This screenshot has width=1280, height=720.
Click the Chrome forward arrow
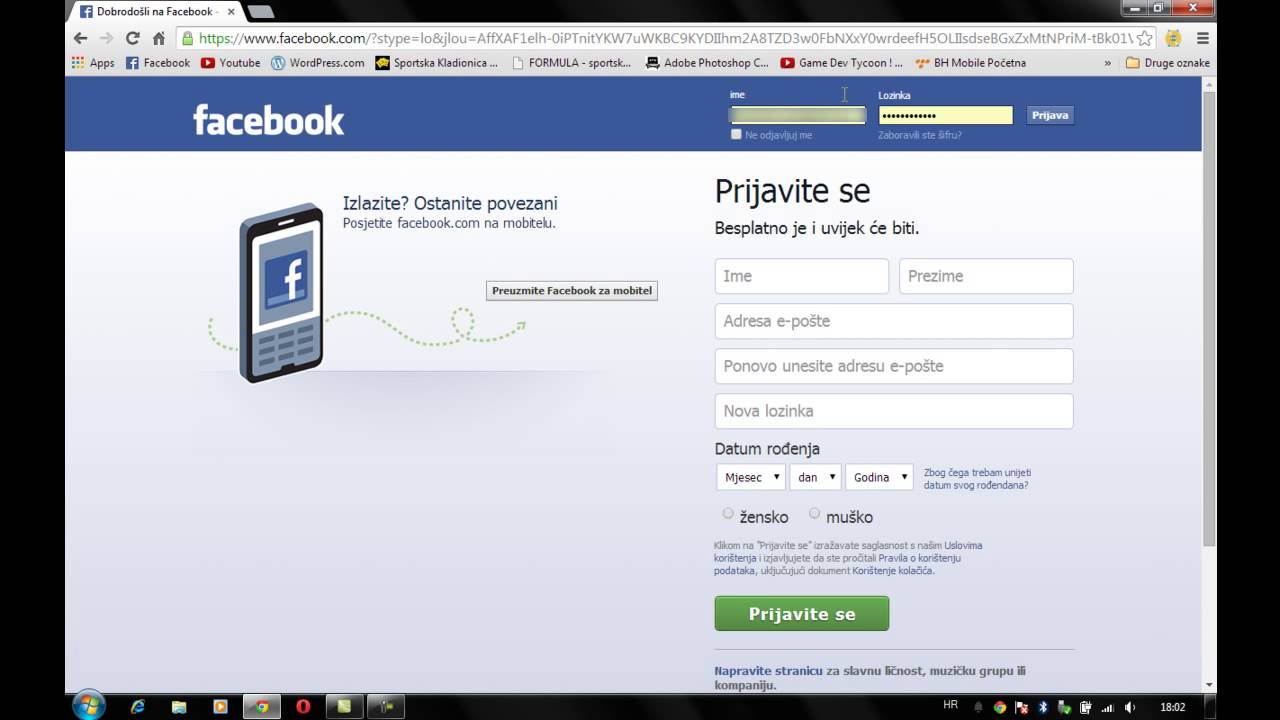[106, 38]
